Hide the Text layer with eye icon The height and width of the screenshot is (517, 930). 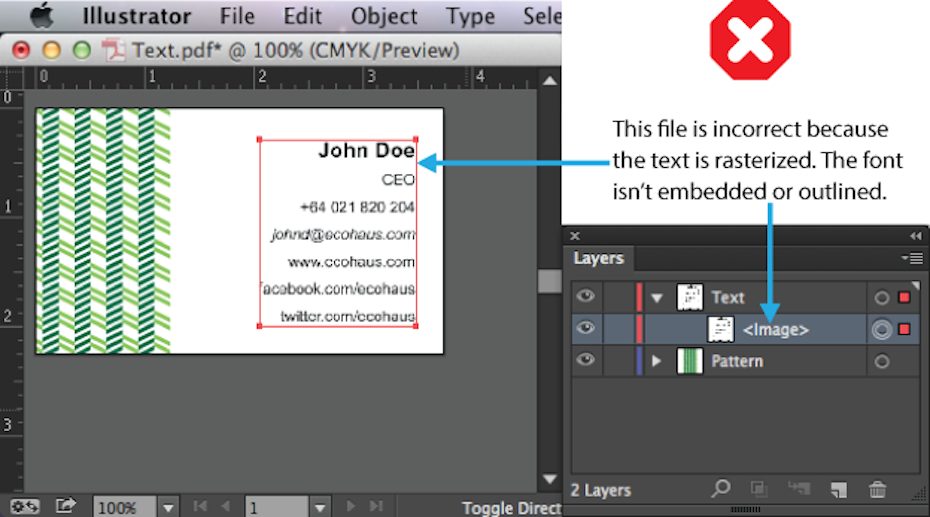[x=587, y=297]
